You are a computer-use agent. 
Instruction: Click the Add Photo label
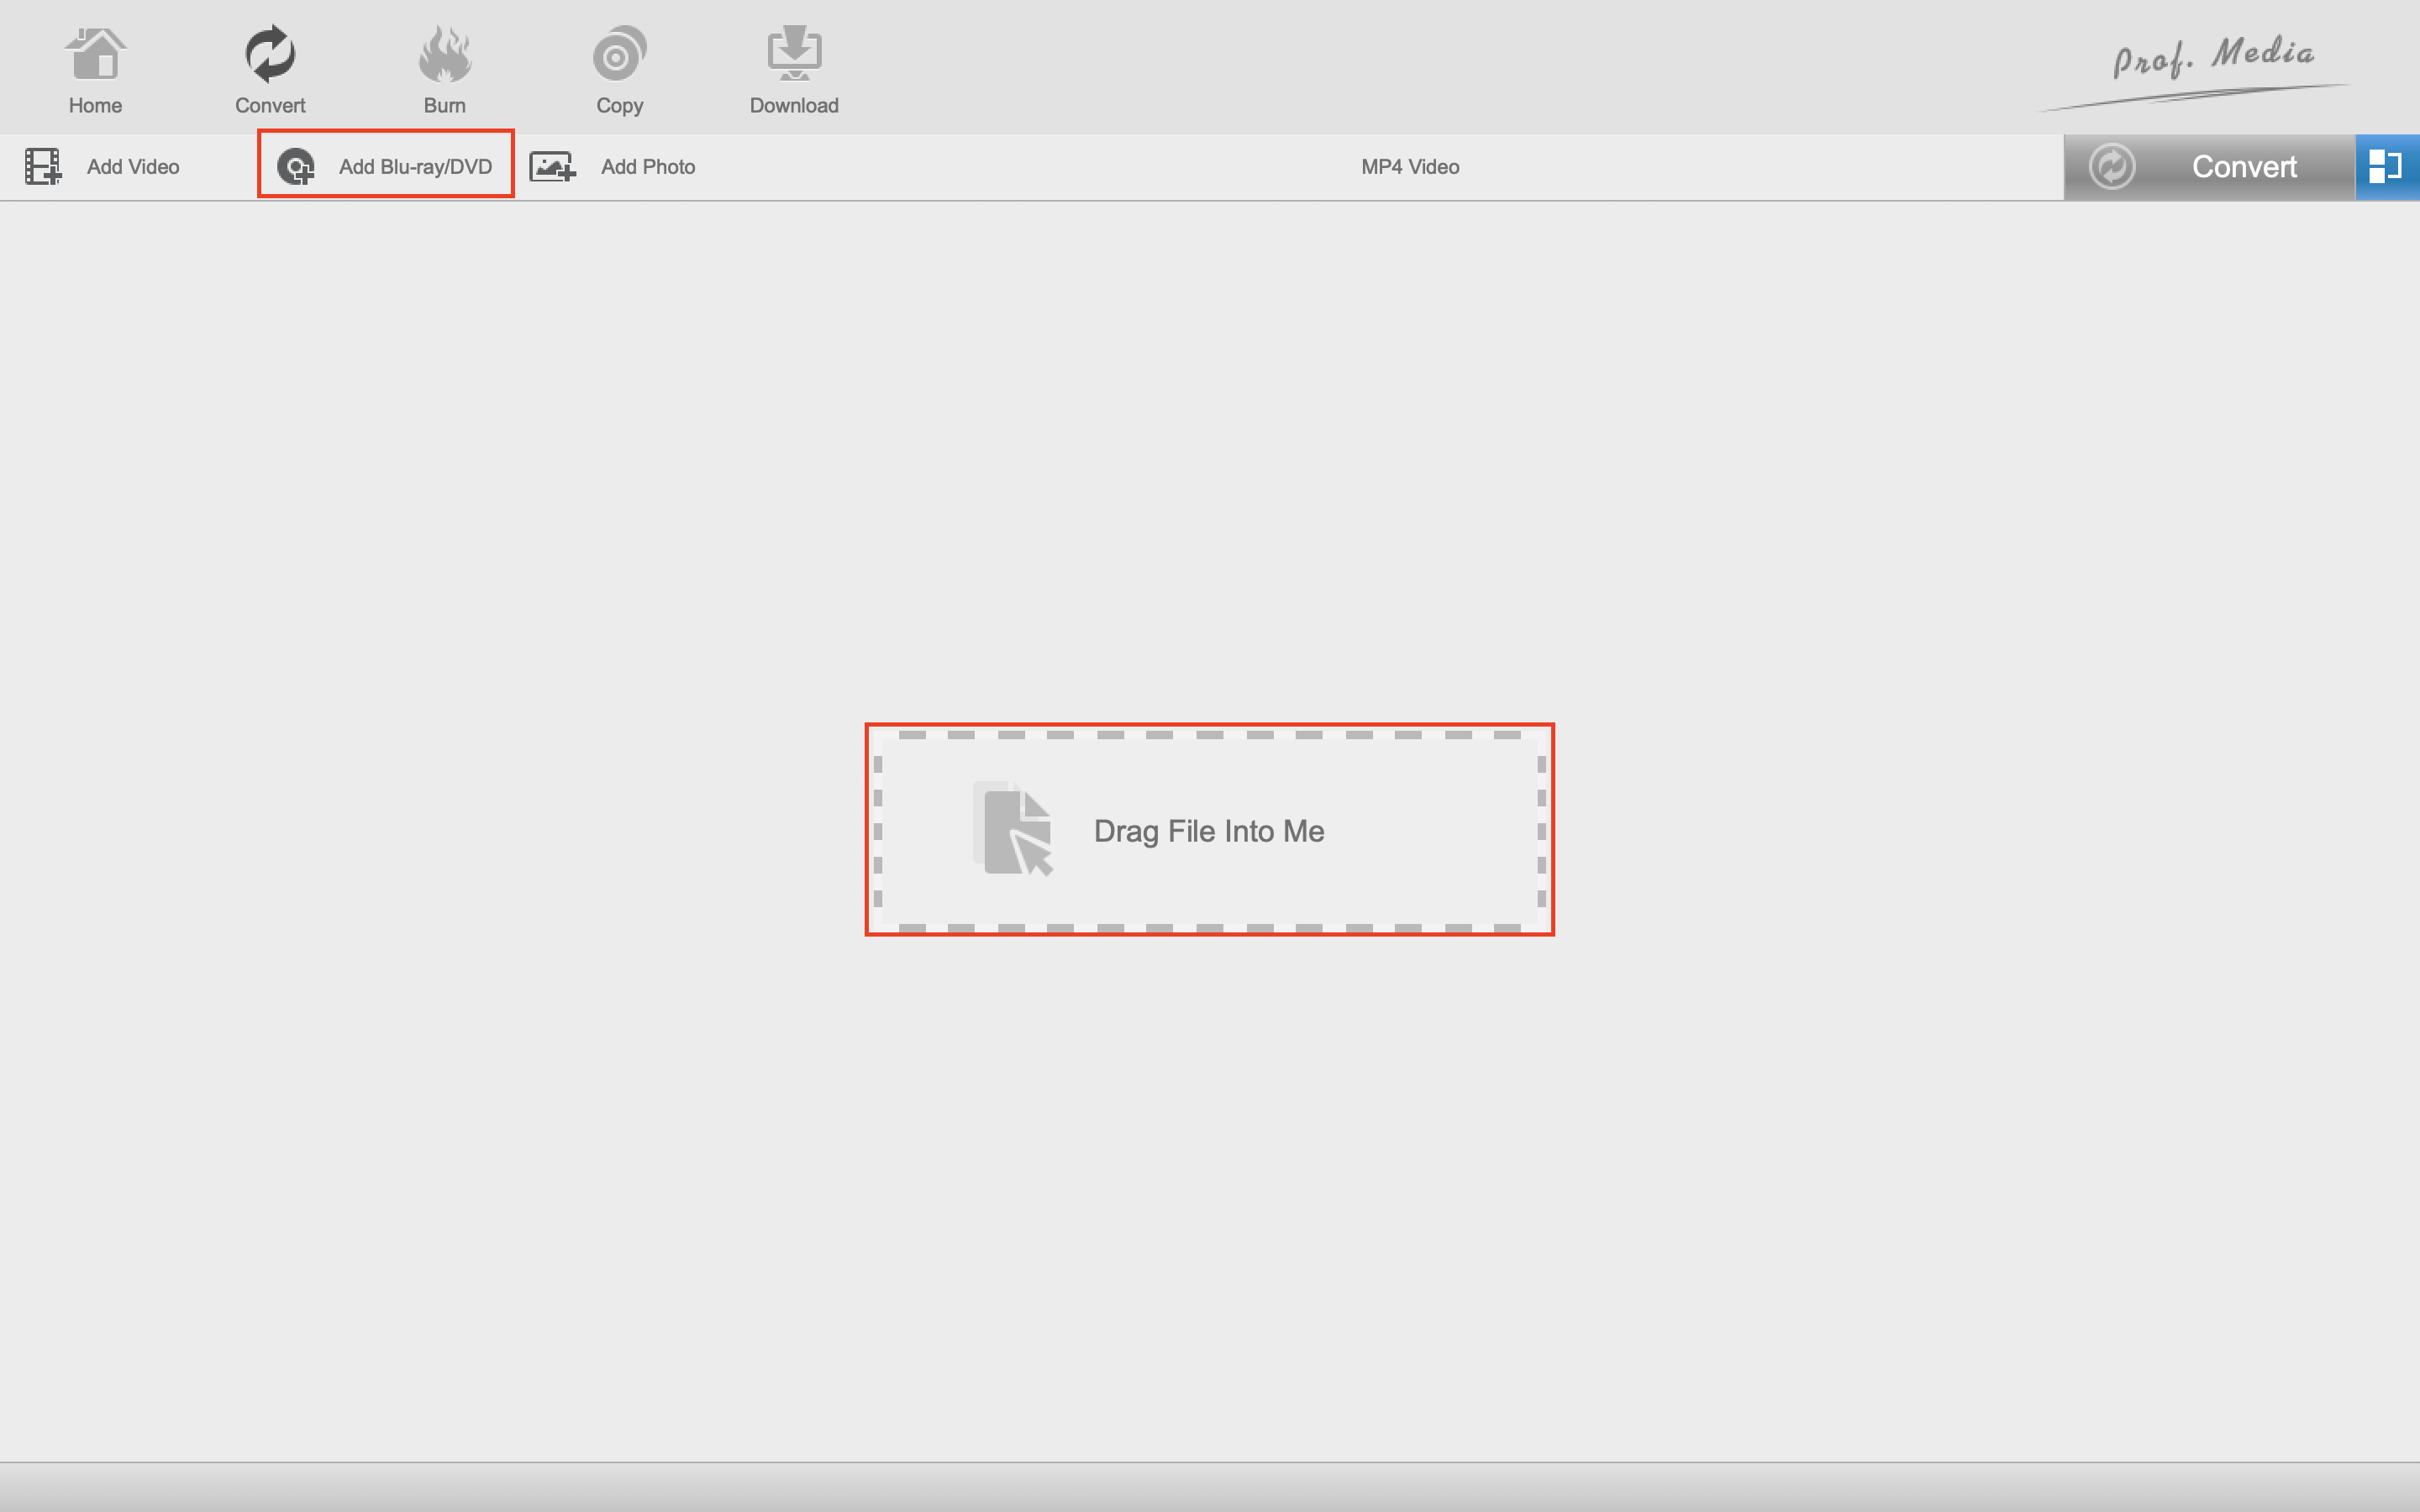click(x=648, y=167)
